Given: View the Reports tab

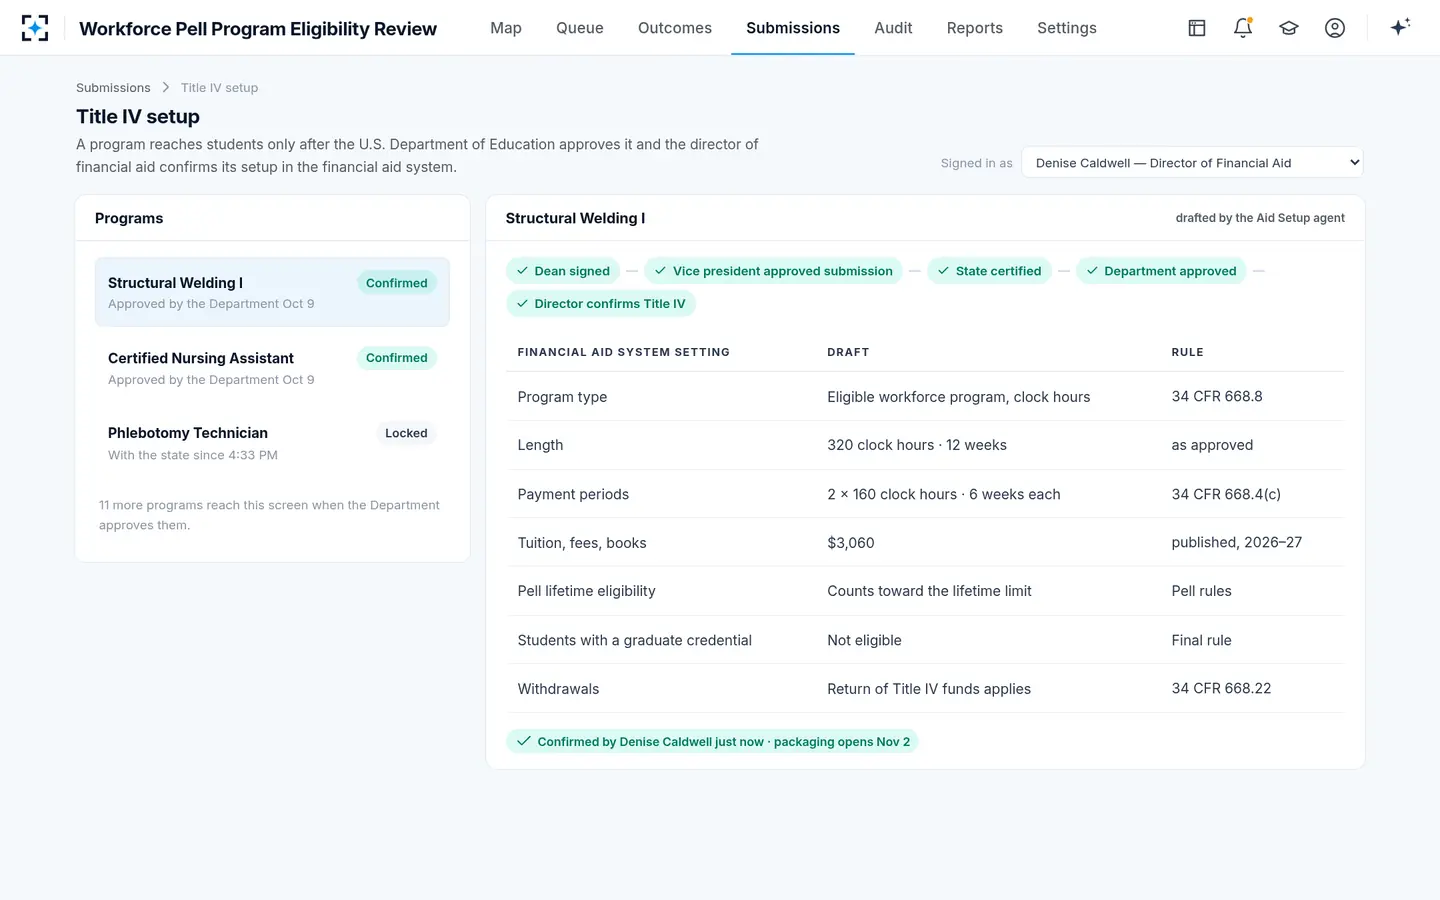Looking at the screenshot, I should click(x=975, y=28).
